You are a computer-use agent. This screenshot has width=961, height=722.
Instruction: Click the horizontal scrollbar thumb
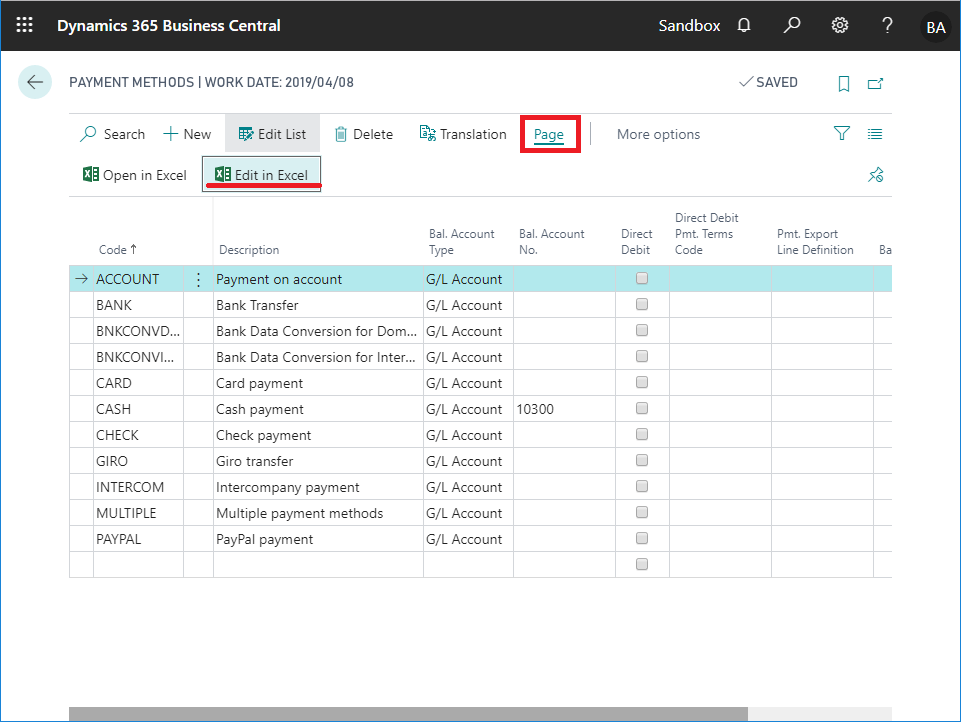(408, 713)
